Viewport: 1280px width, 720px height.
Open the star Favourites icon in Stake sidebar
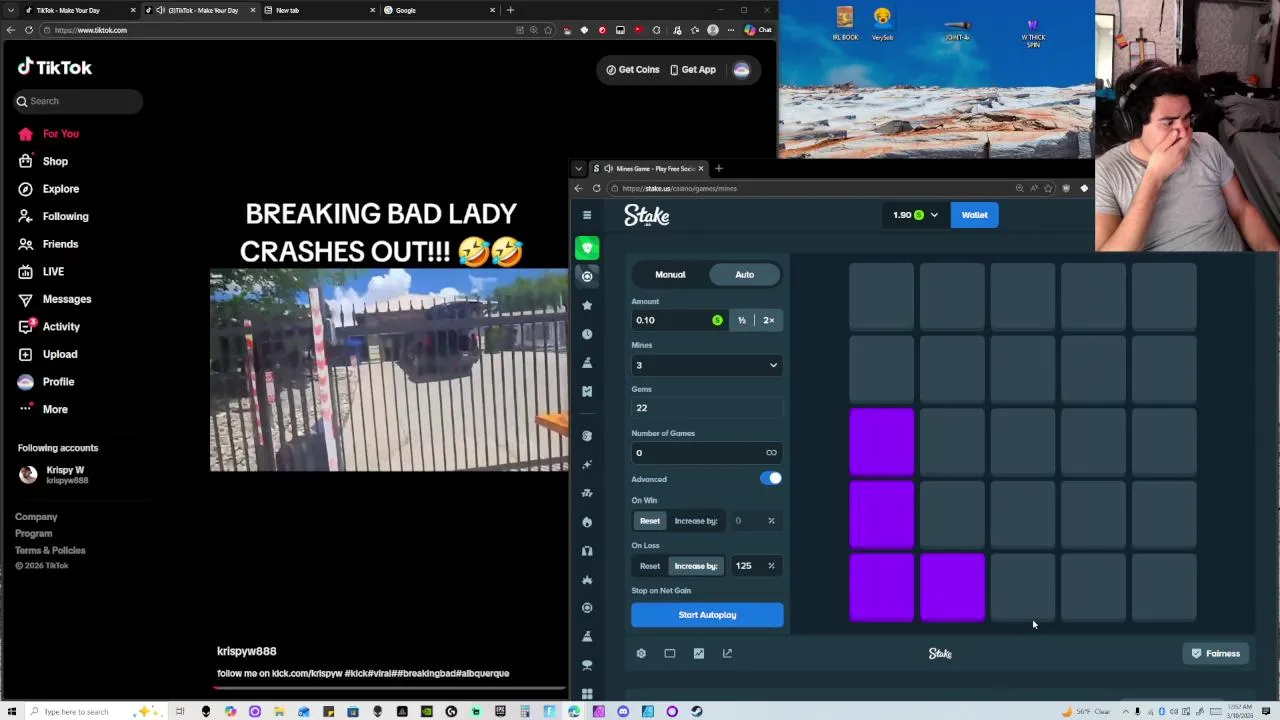click(587, 305)
